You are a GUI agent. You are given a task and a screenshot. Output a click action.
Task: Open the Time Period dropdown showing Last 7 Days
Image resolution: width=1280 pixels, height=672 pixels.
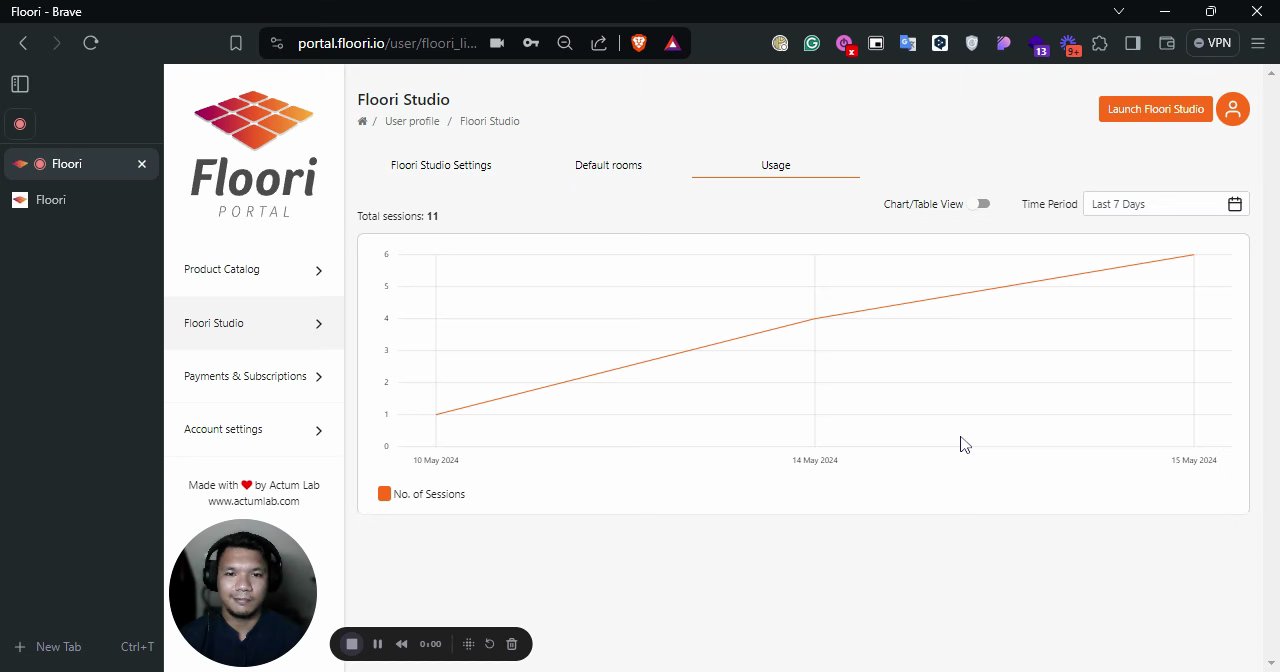click(1166, 204)
